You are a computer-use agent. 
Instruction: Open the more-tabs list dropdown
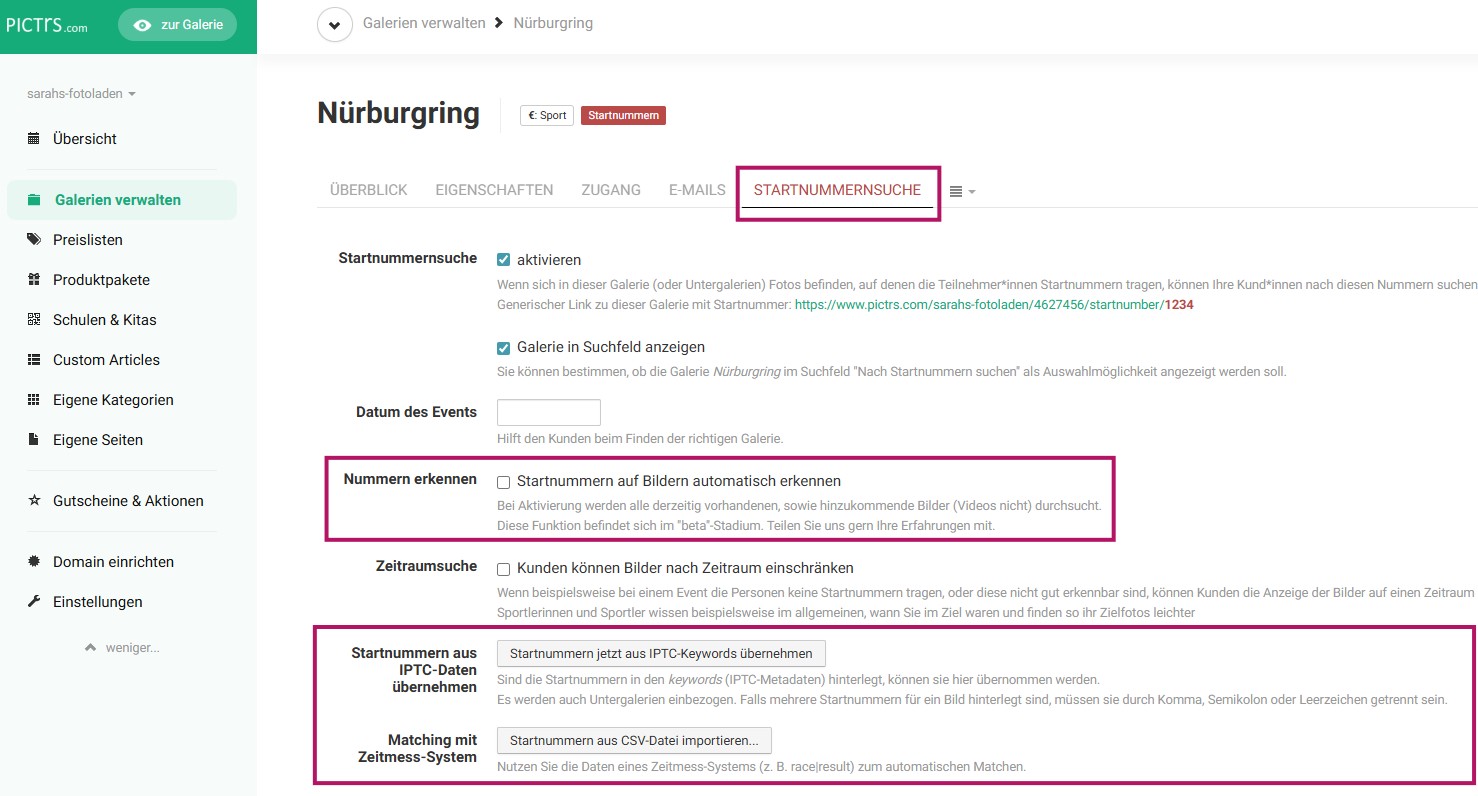click(962, 191)
